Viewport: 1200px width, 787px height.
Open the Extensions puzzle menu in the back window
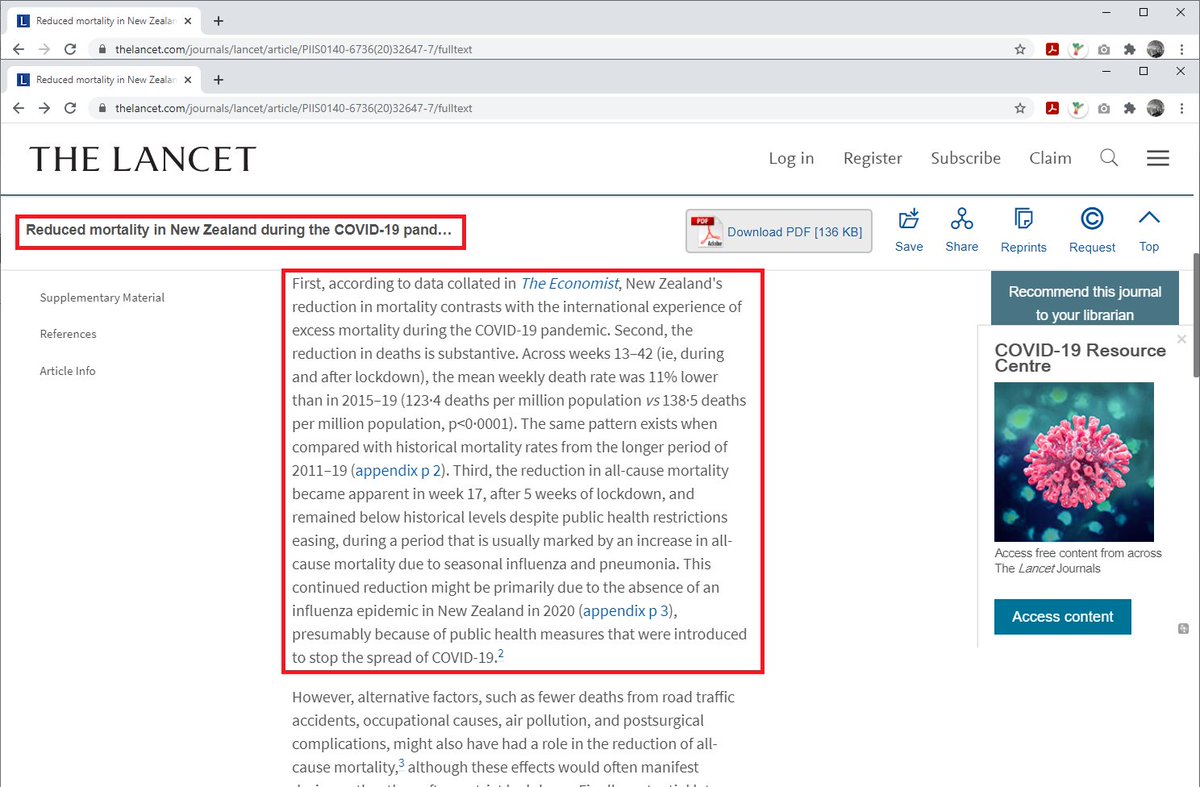pos(1129,48)
